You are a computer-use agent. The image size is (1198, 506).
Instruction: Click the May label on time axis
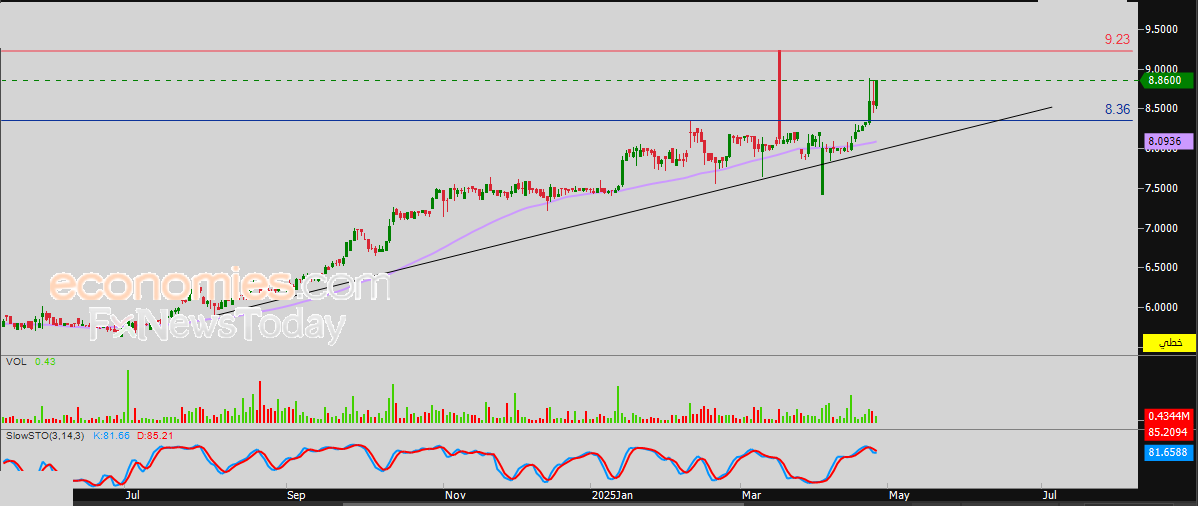tap(898, 495)
